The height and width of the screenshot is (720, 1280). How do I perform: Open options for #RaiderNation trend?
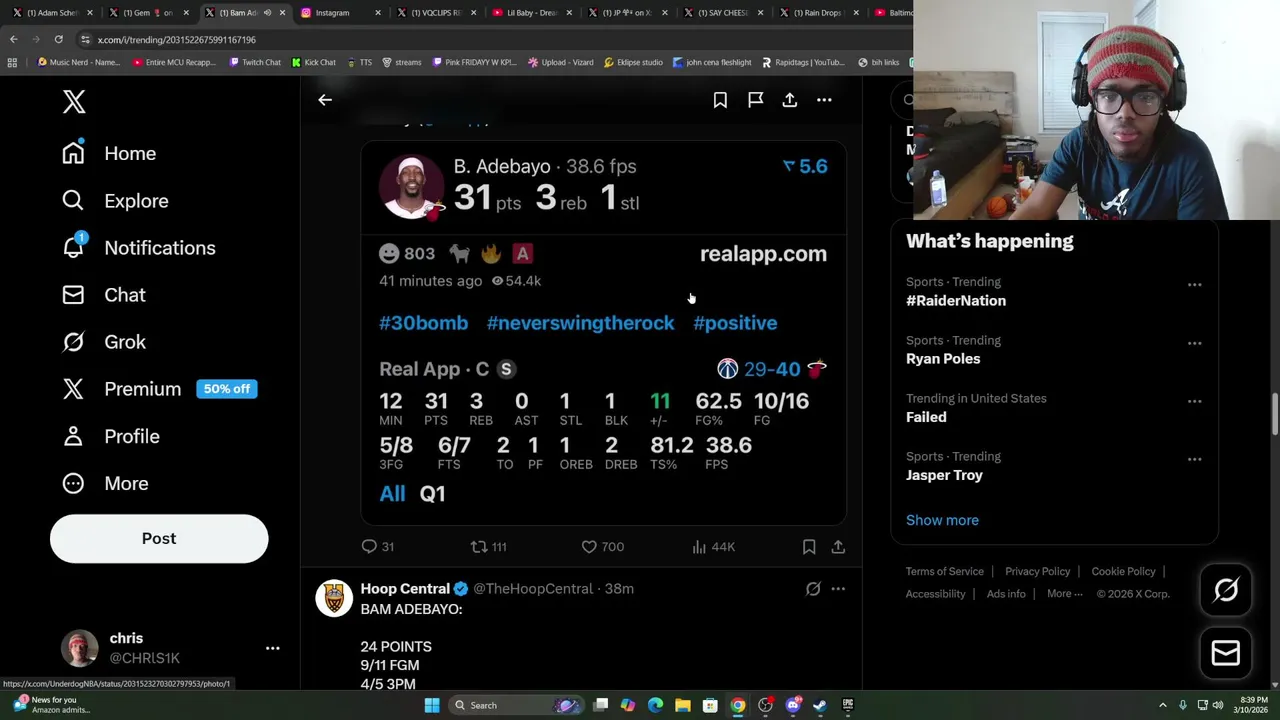(x=1194, y=285)
